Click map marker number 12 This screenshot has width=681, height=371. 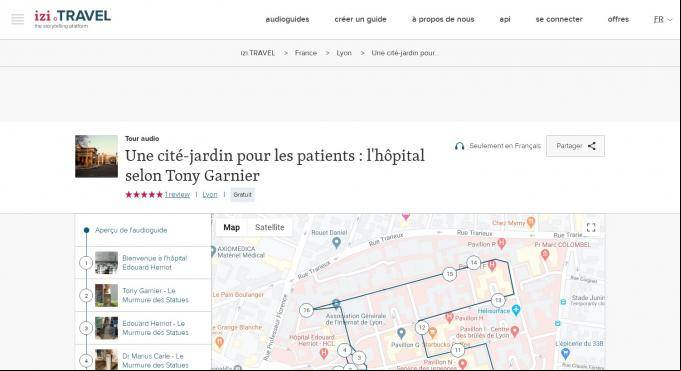[422, 328]
